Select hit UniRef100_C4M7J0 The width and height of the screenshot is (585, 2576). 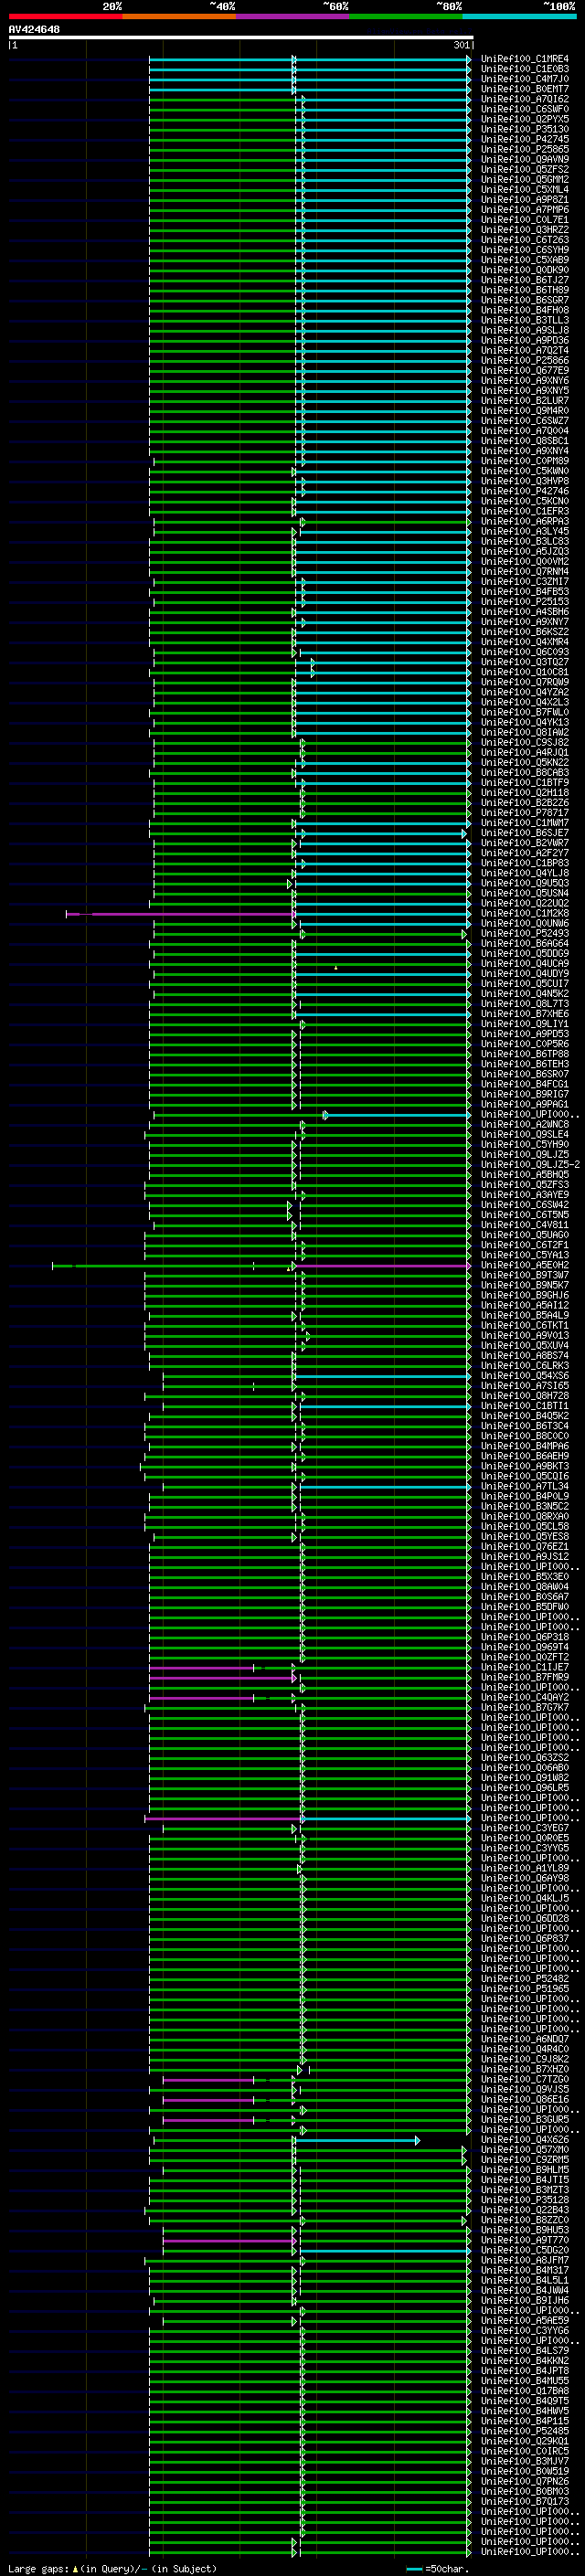(x=525, y=79)
